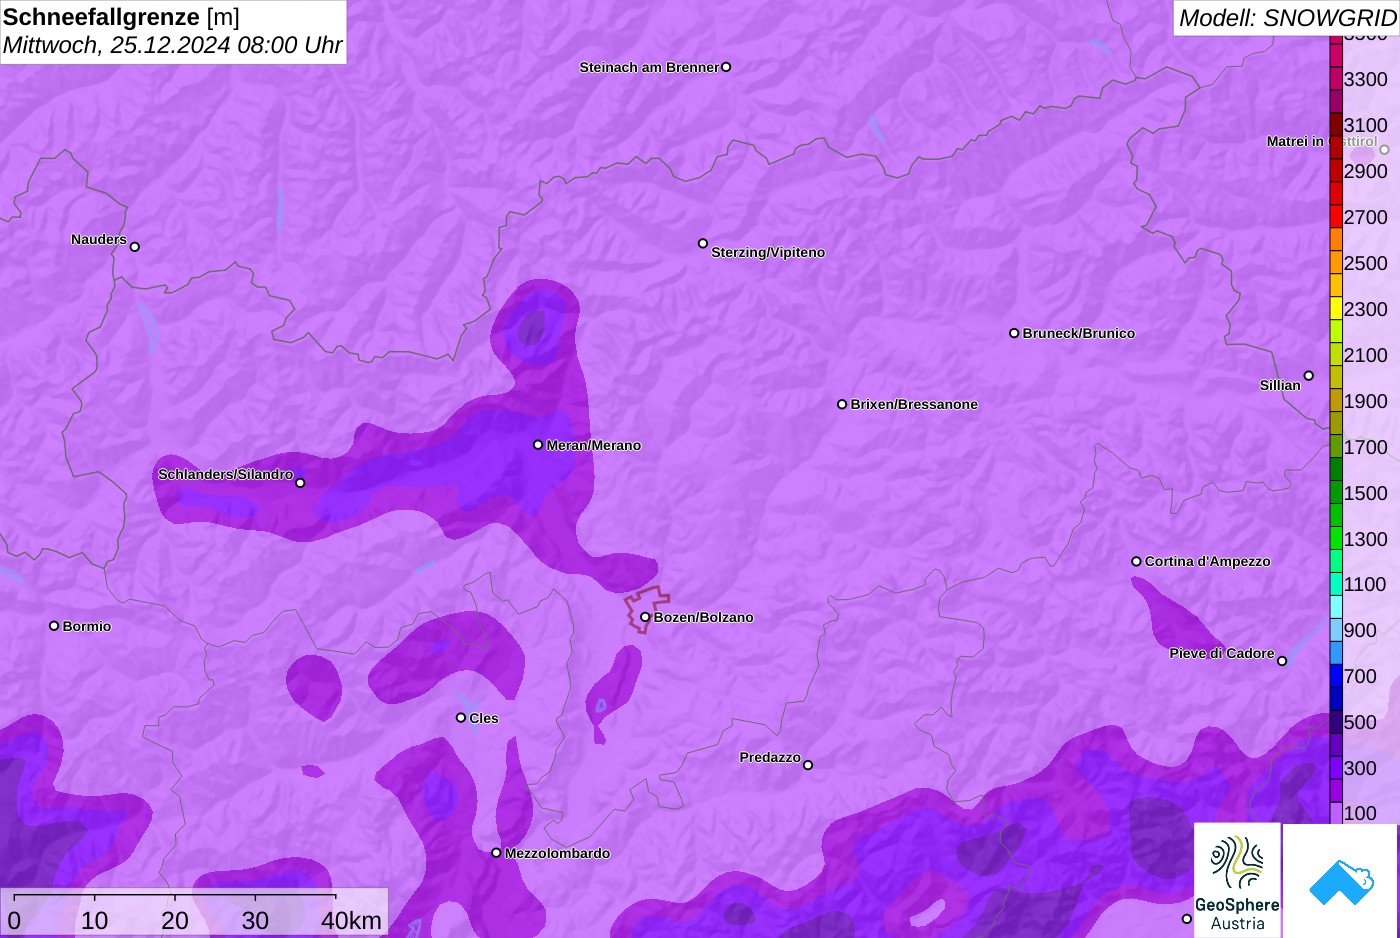The image size is (1400, 938).
Task: Click the Cles location marker
Action: 461,717
